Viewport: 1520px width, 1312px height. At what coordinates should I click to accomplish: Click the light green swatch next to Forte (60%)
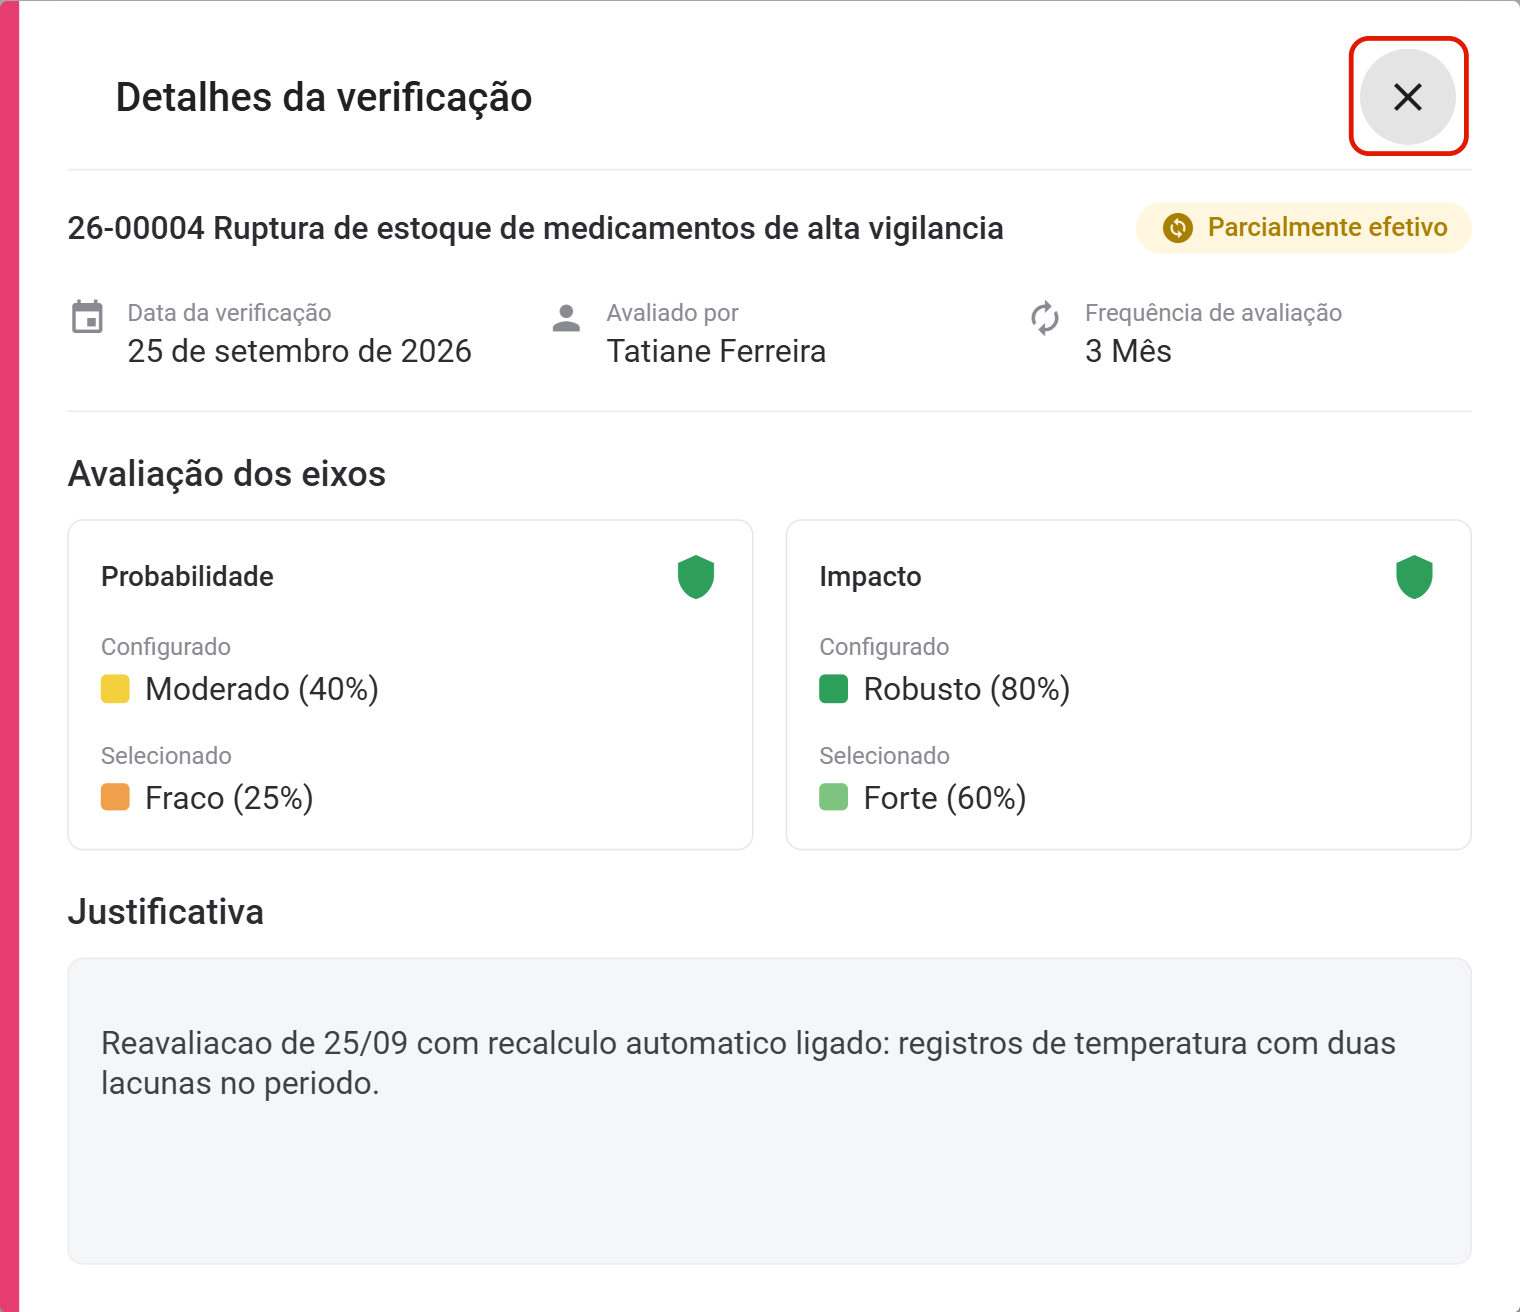(x=833, y=797)
